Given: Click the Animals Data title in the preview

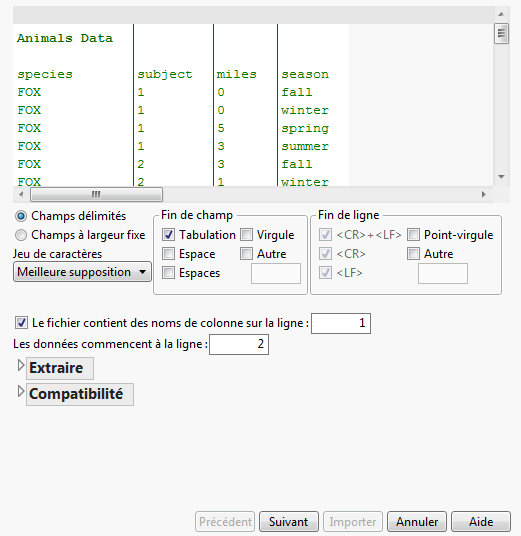Looking at the screenshot, I should point(65,38).
